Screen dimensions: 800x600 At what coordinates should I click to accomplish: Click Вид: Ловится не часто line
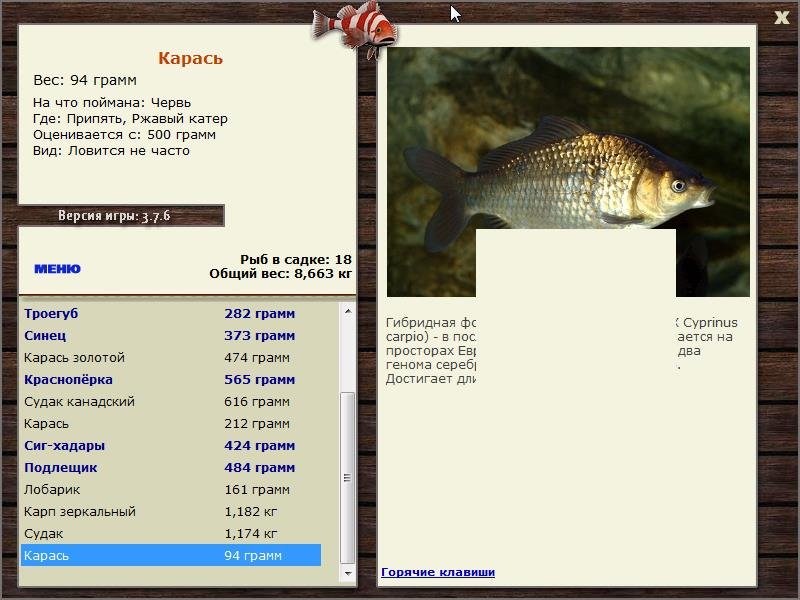pos(111,151)
